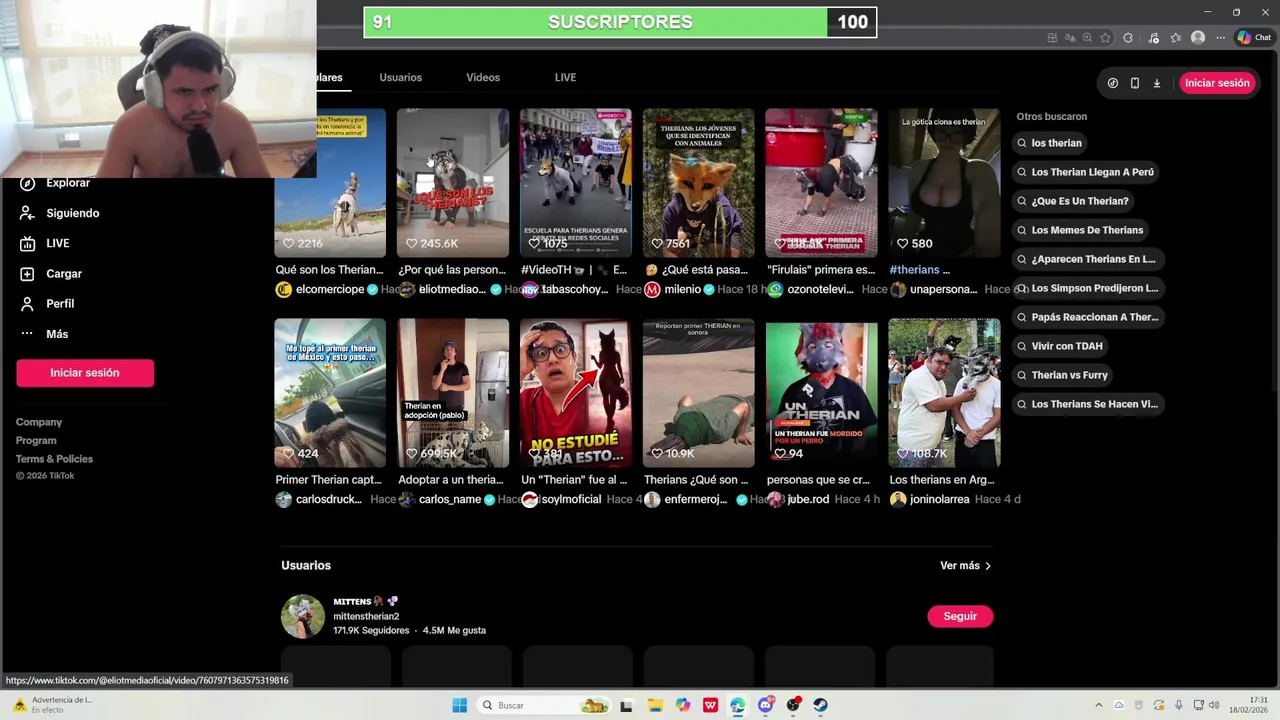Select suggestion 'Papás Reaccionan A Ther...'
The image size is (1280, 720).
click(x=1088, y=317)
